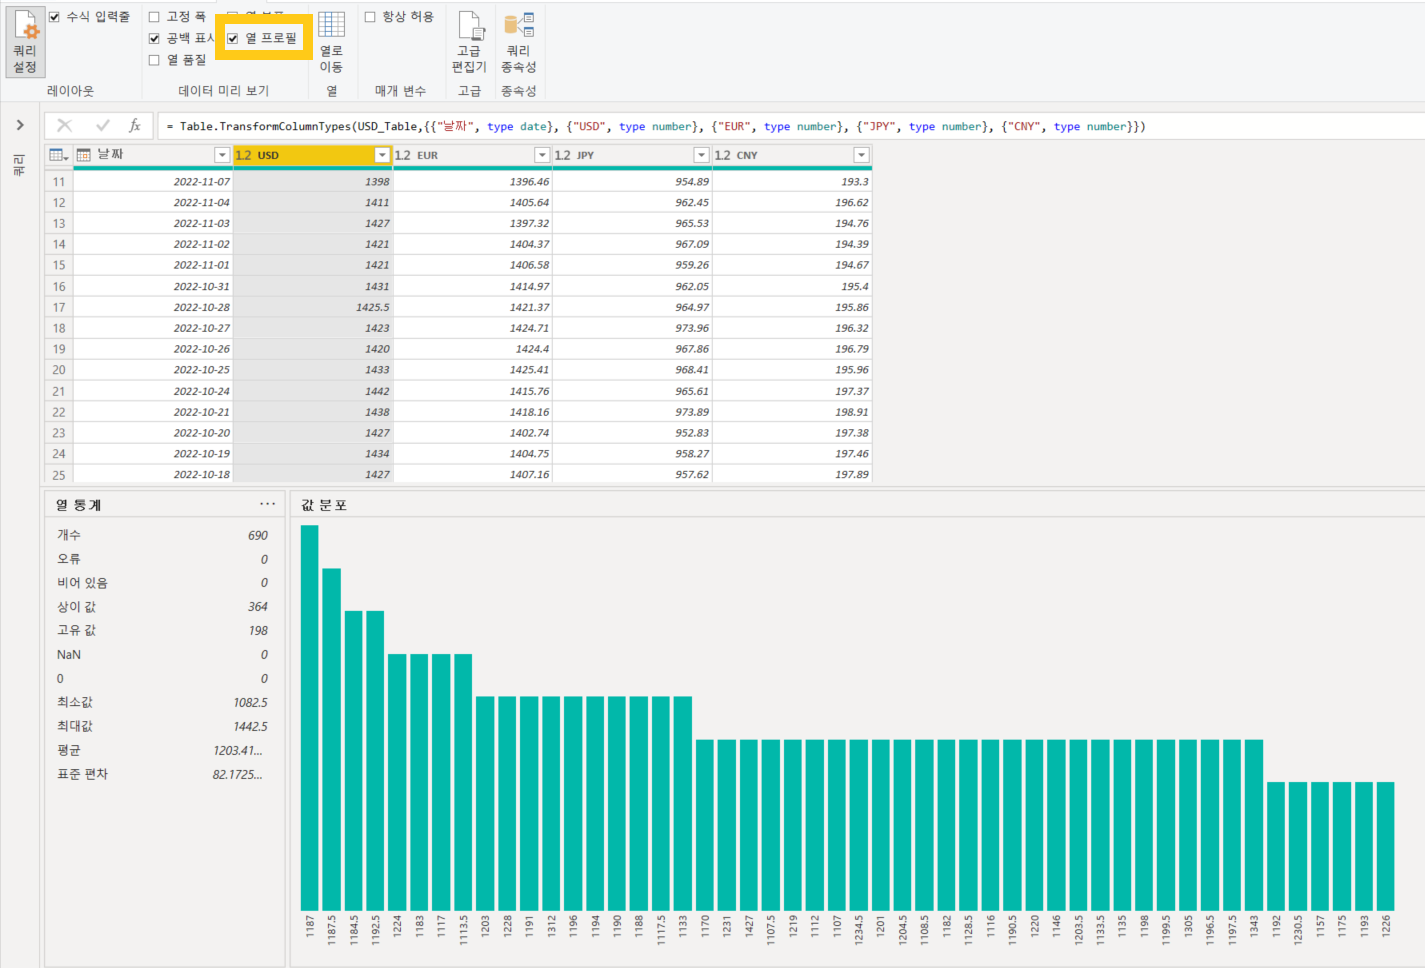Click the fx function icon
1425x968 pixels.
coord(135,125)
